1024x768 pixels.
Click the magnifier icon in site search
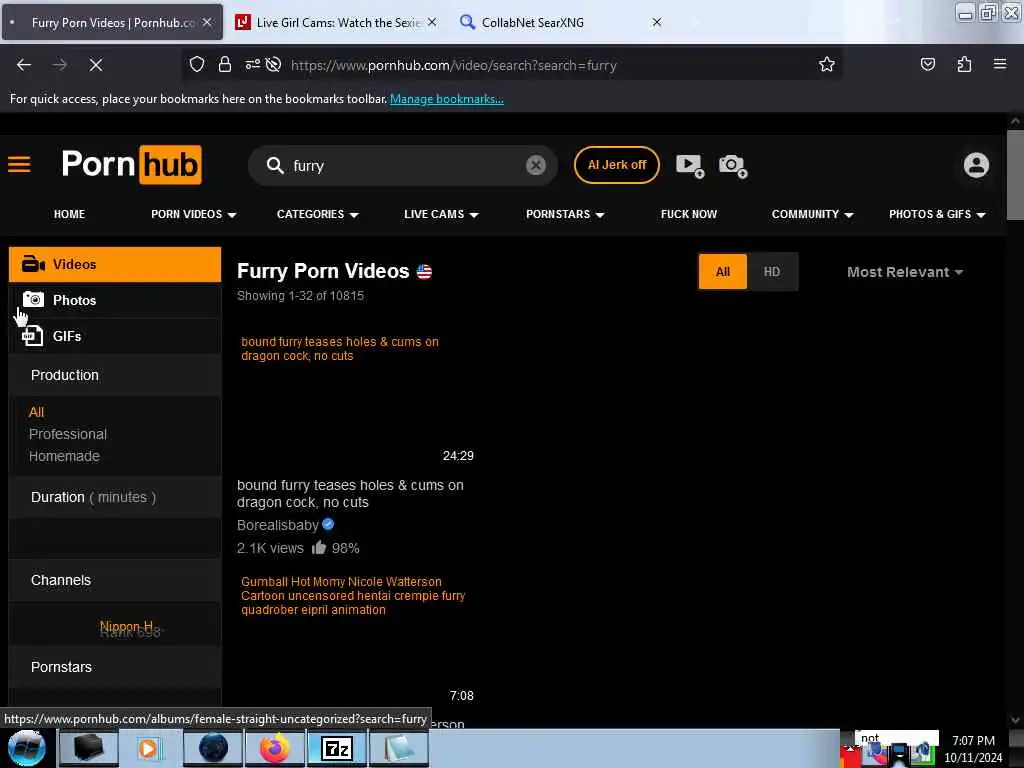pyautogui.click(x=275, y=165)
